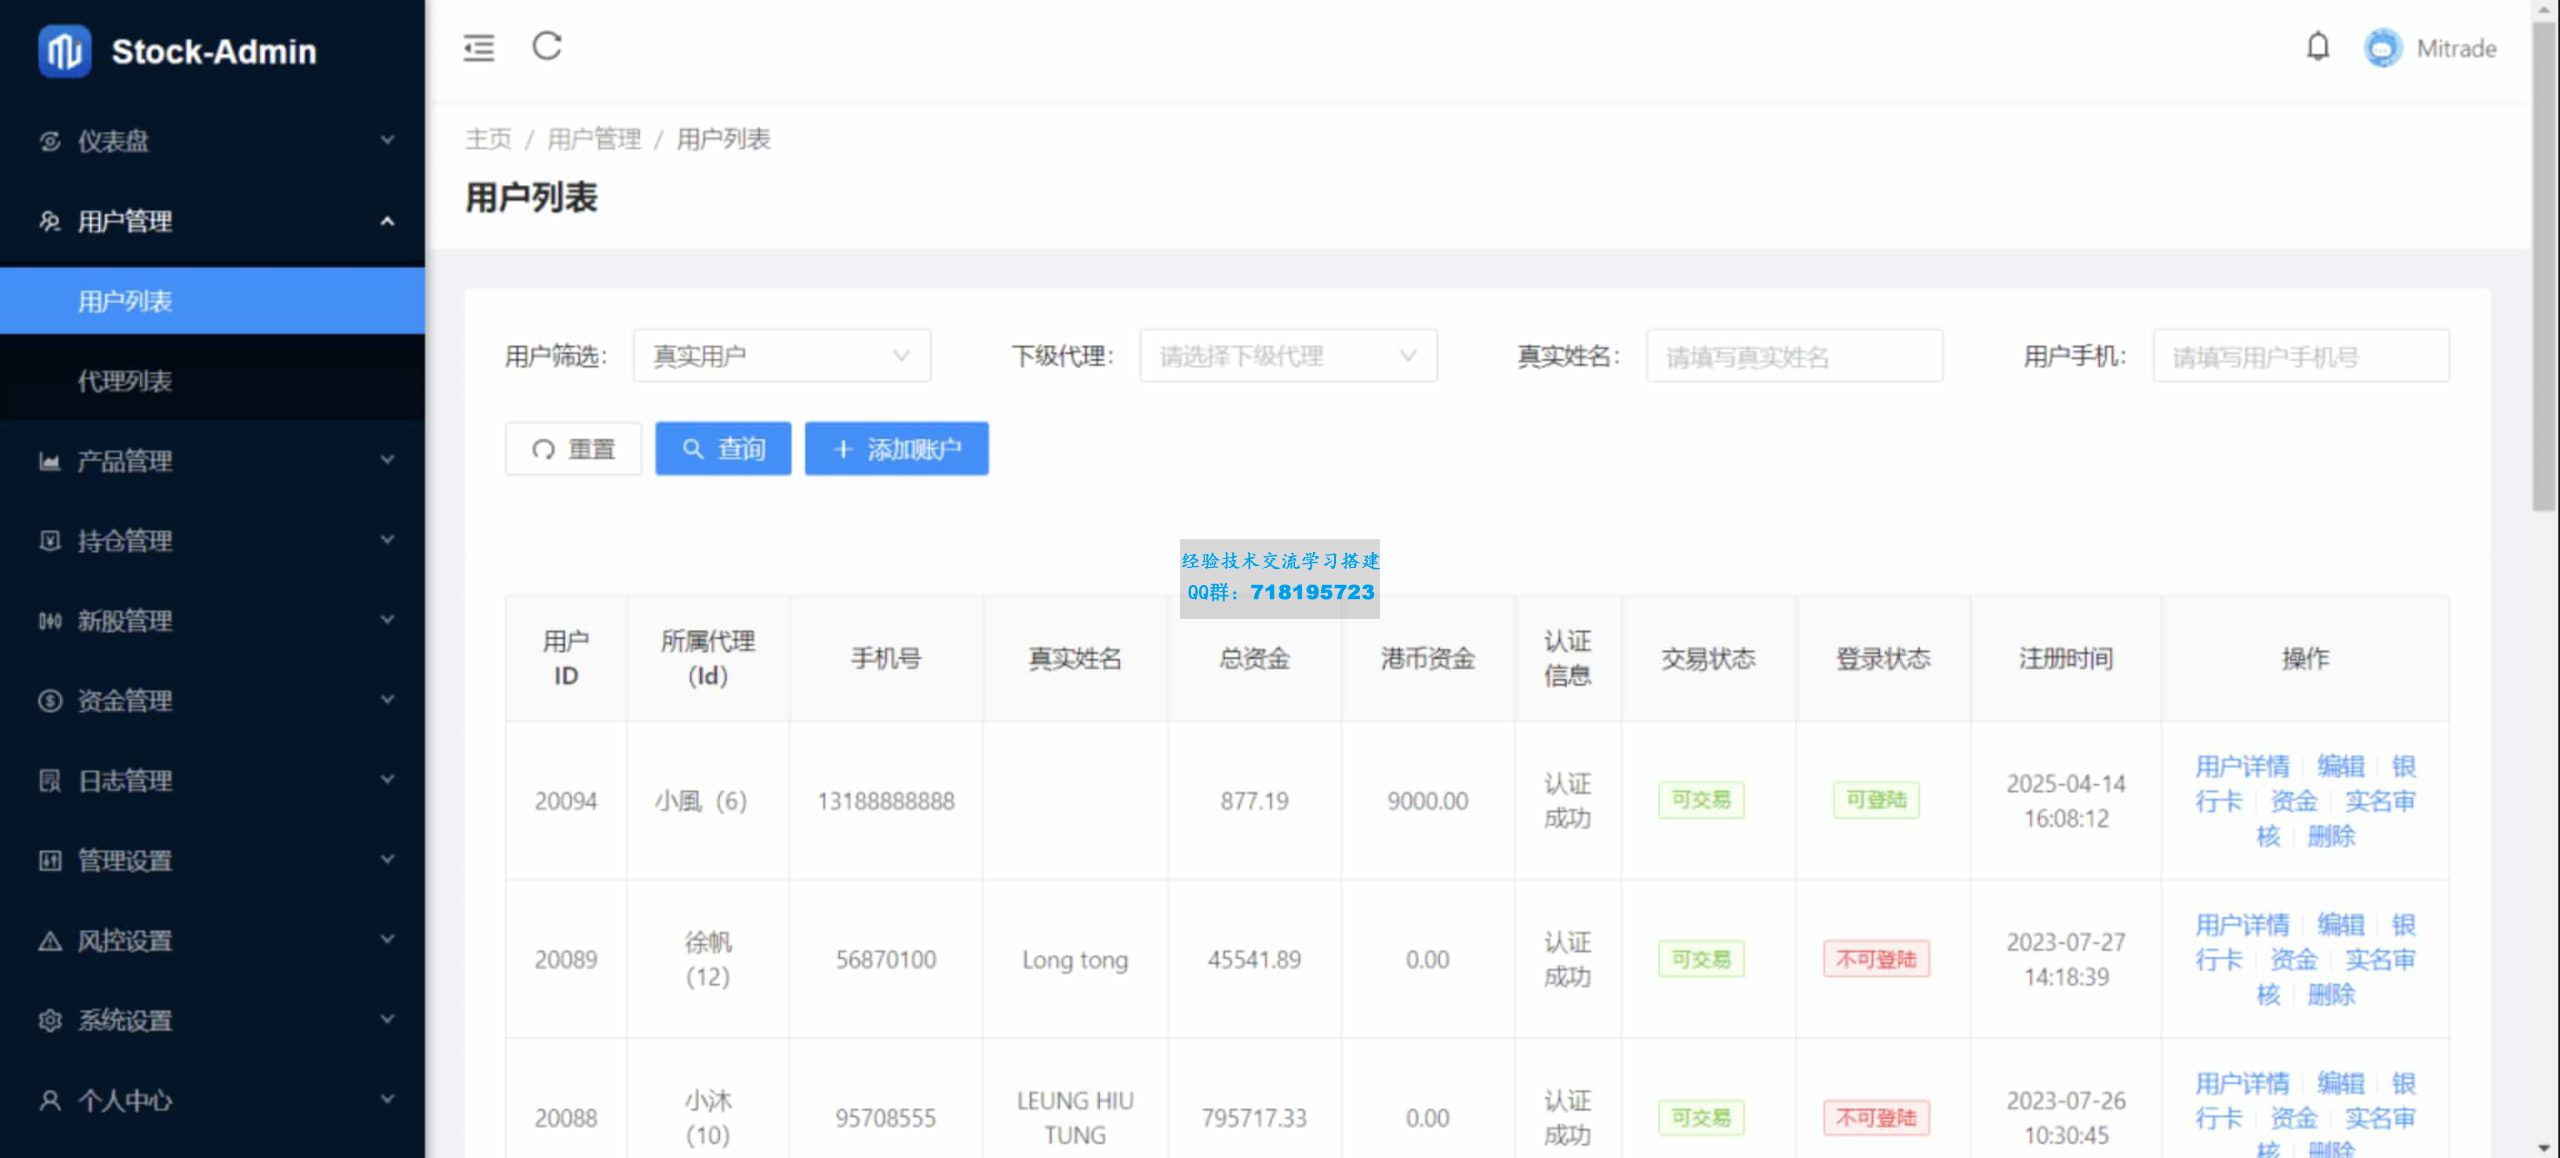Click total funds 45541.89

click(x=1254, y=960)
